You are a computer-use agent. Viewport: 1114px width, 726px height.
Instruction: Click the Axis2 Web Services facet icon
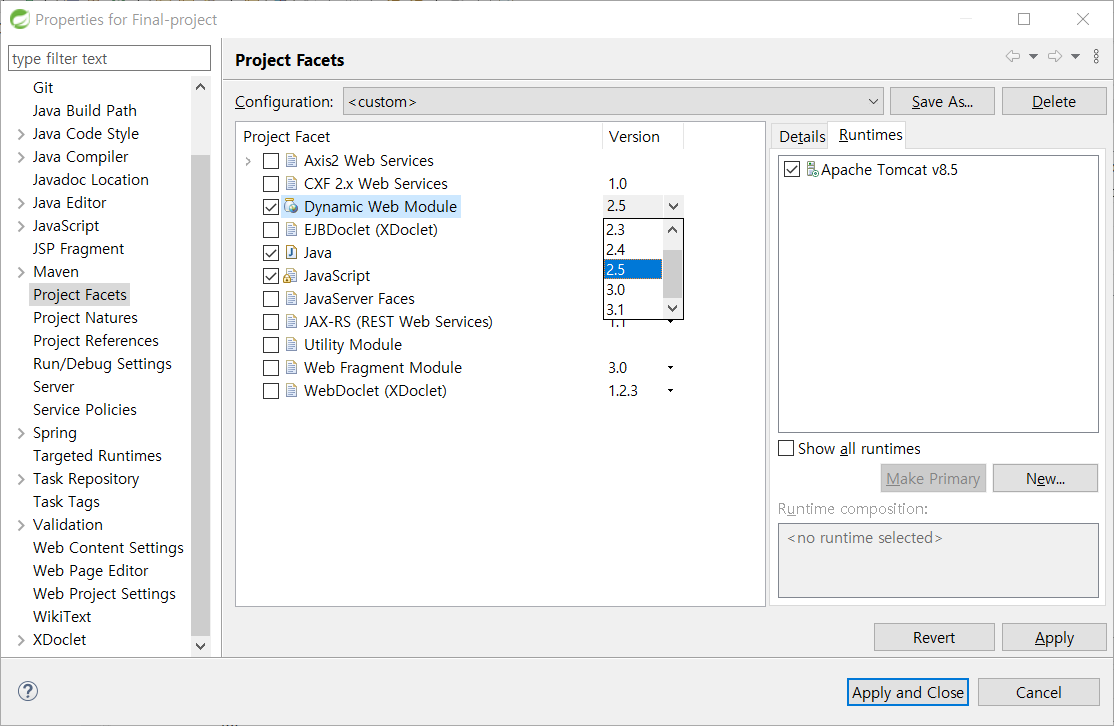tap(291, 161)
